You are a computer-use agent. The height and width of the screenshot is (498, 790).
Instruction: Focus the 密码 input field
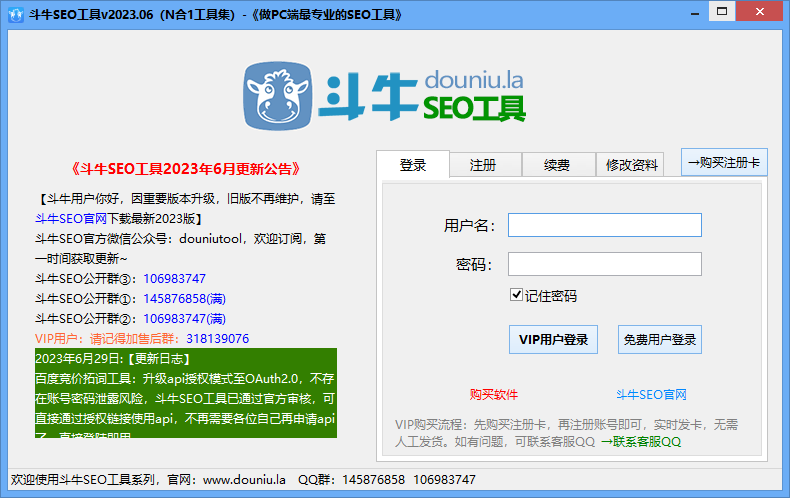(x=605, y=264)
